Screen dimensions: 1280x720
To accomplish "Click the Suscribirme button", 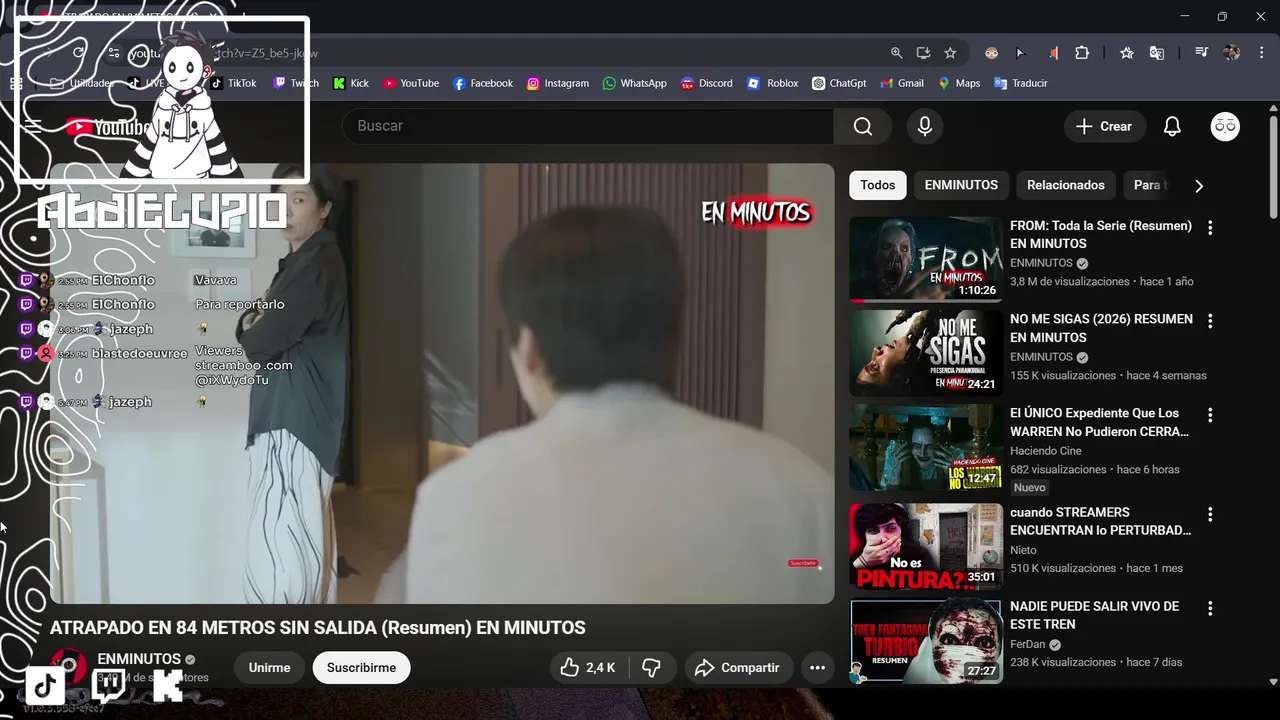I will click(361, 668).
